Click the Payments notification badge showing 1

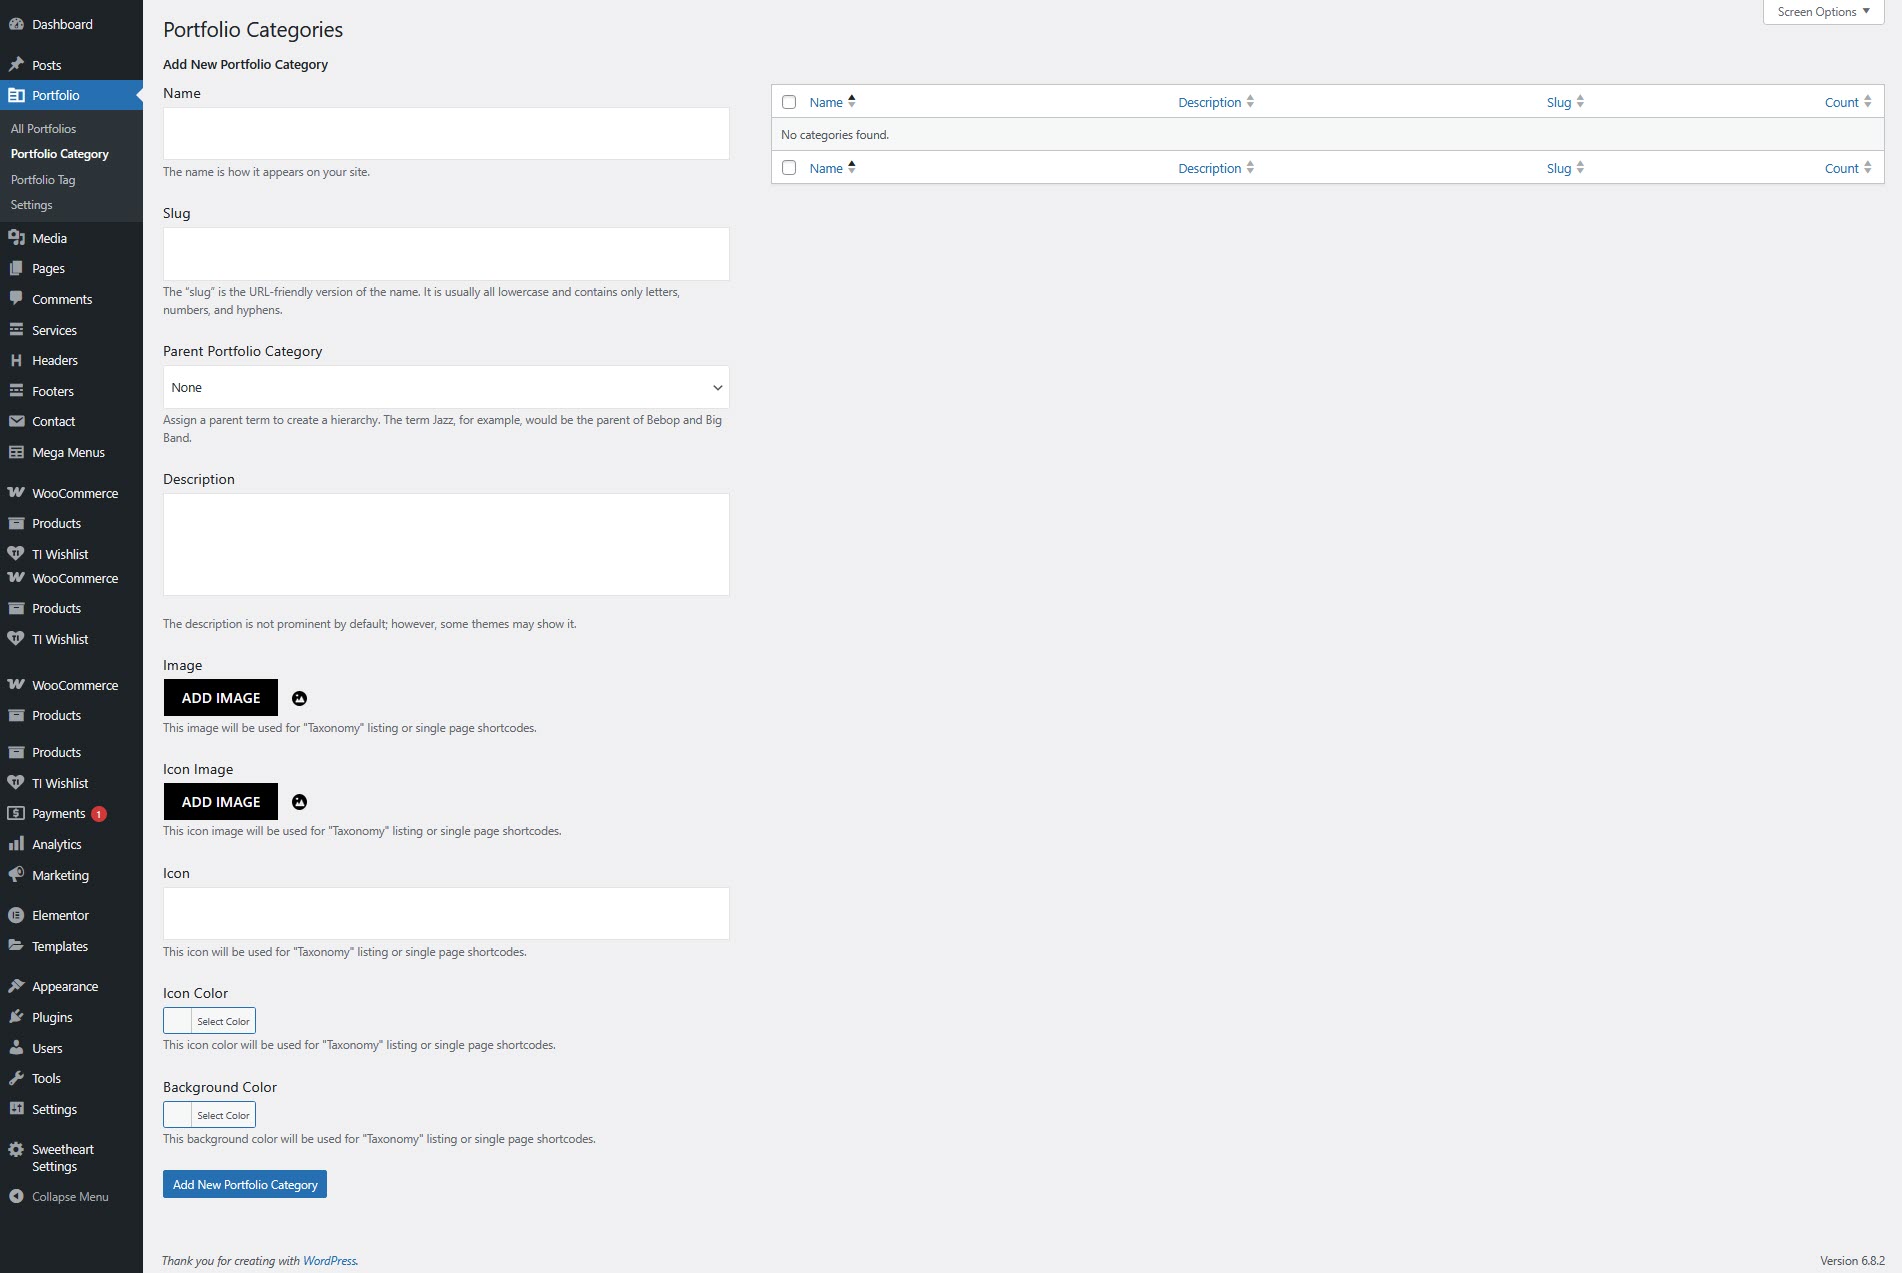click(99, 814)
